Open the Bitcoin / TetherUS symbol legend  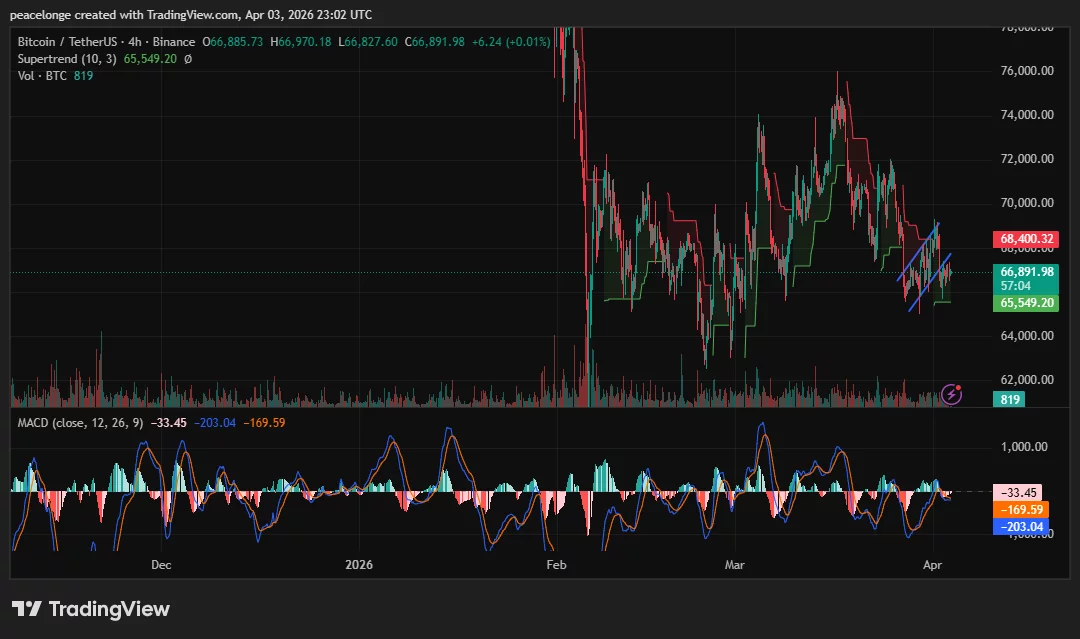[70, 42]
